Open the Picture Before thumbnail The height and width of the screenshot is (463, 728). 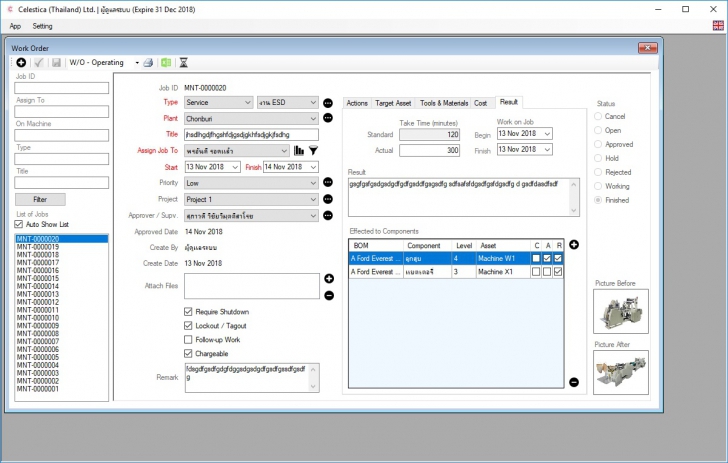[x=620, y=311]
